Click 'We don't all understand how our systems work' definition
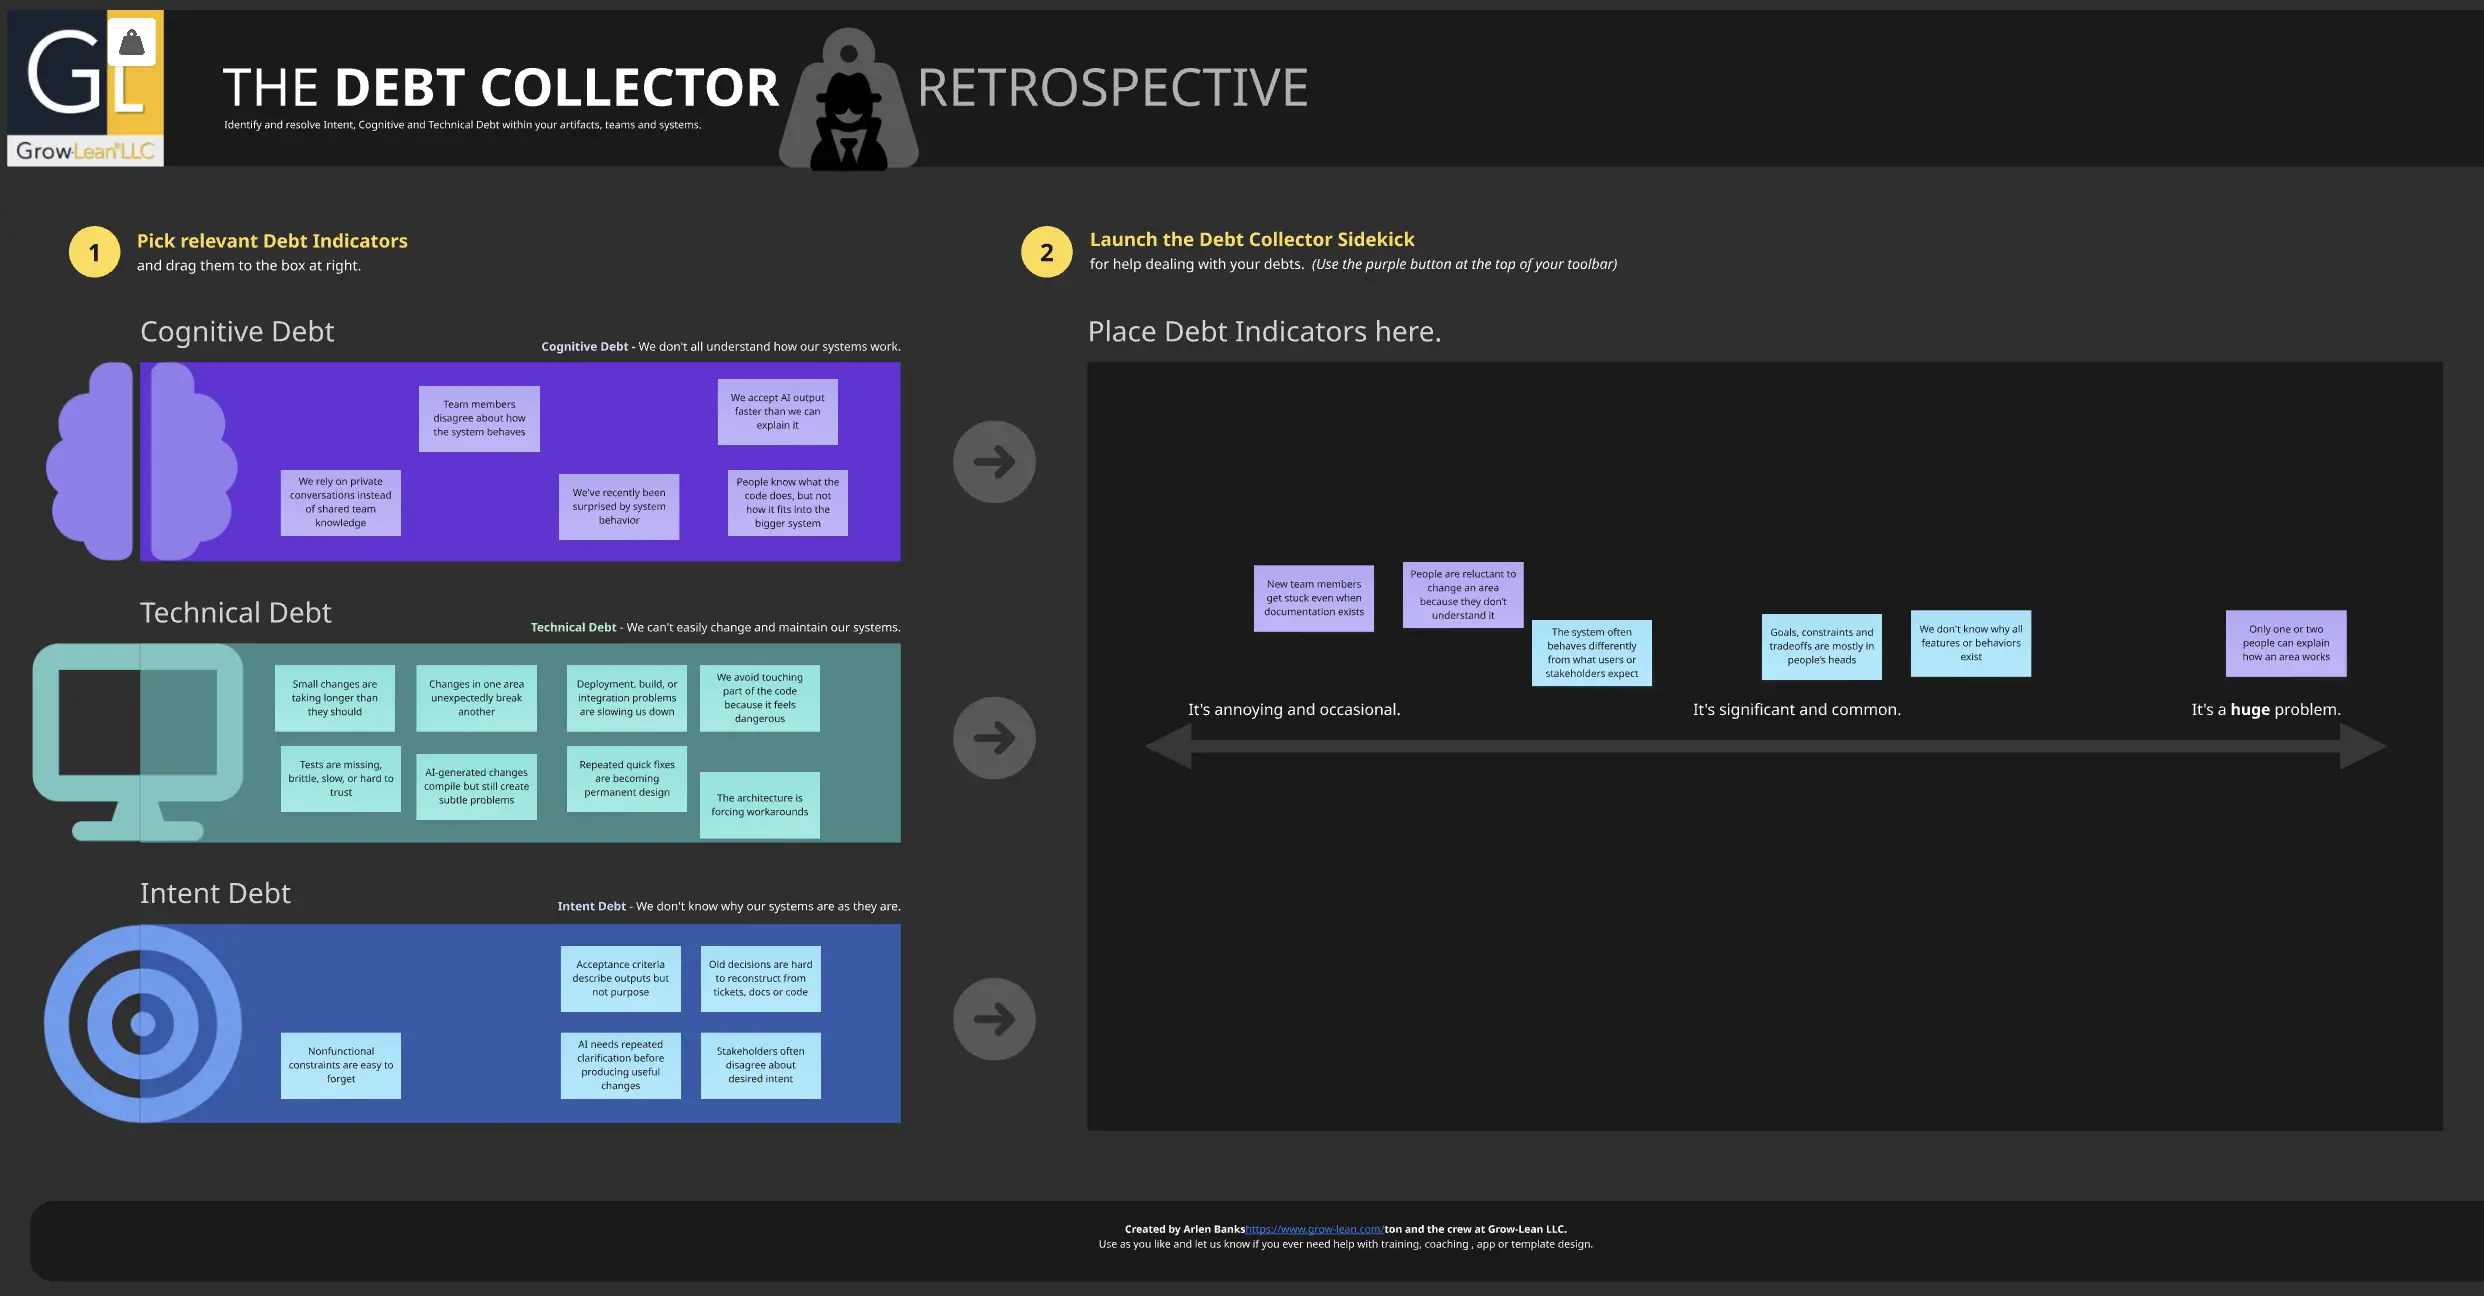The height and width of the screenshot is (1296, 2484). (x=770, y=347)
